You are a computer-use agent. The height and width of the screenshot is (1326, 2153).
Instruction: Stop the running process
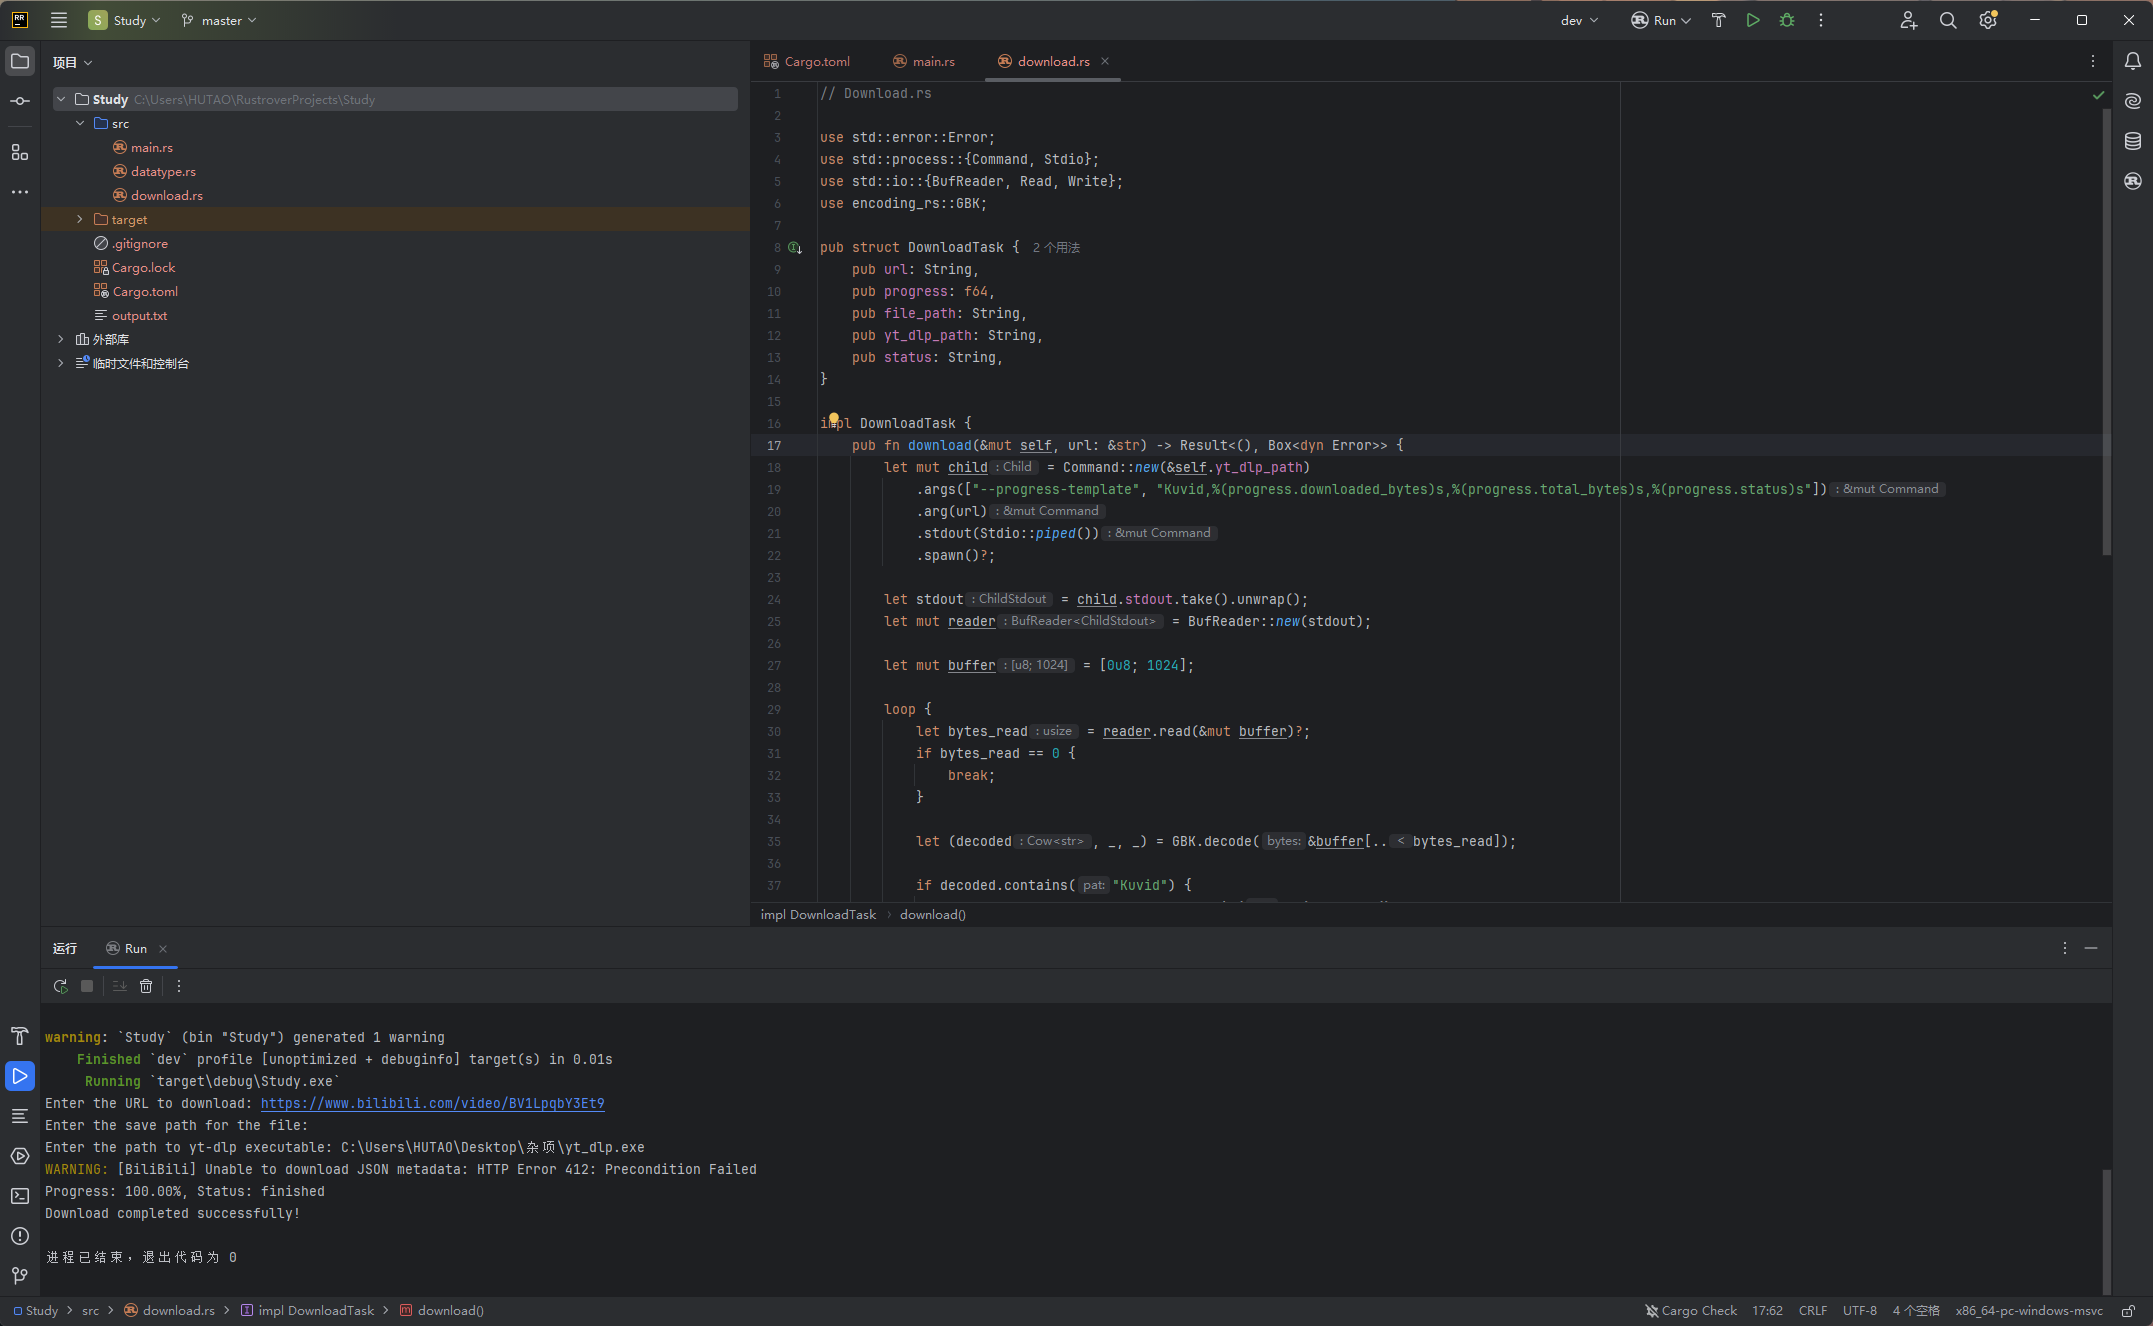87,986
